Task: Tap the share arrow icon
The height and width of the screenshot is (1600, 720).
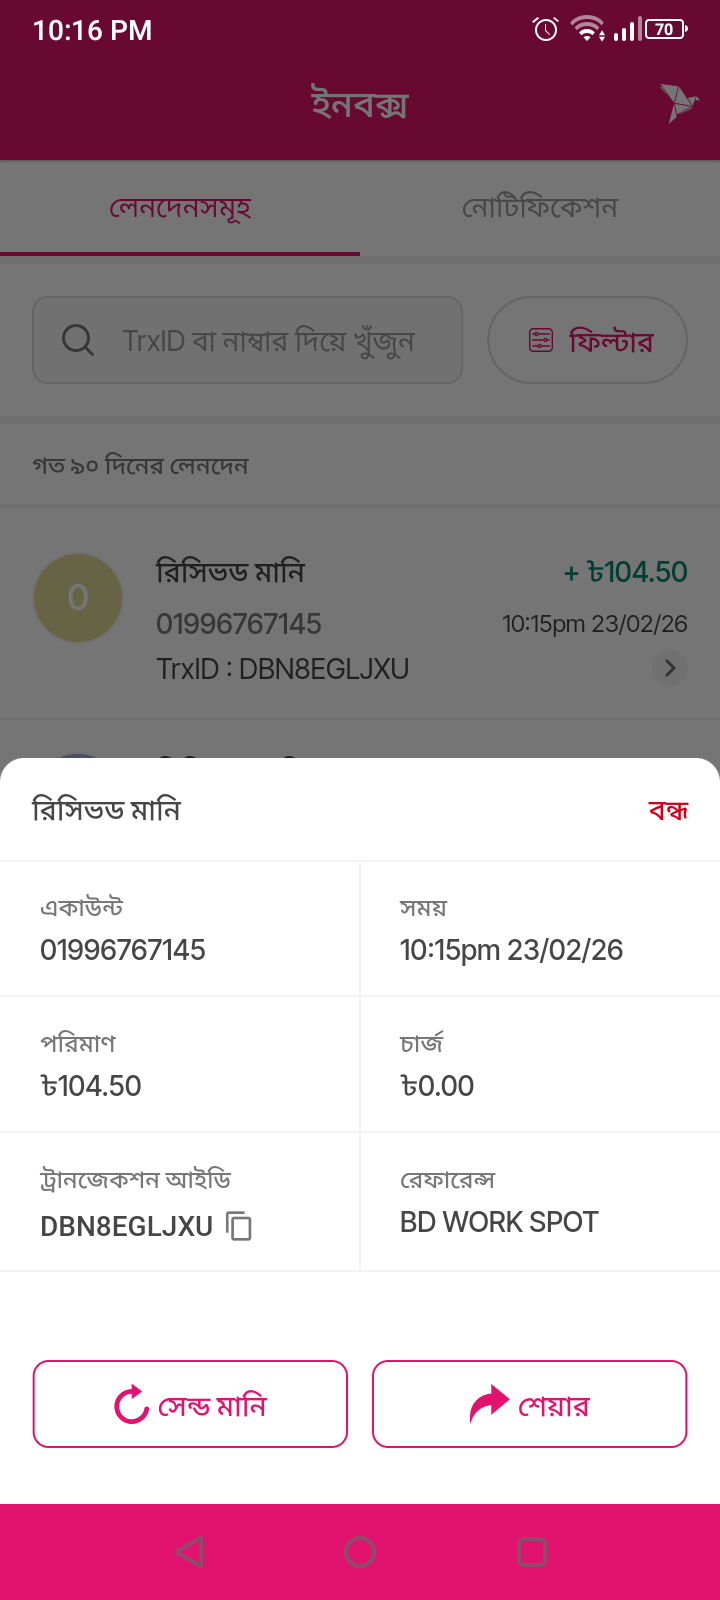Action: [489, 1404]
